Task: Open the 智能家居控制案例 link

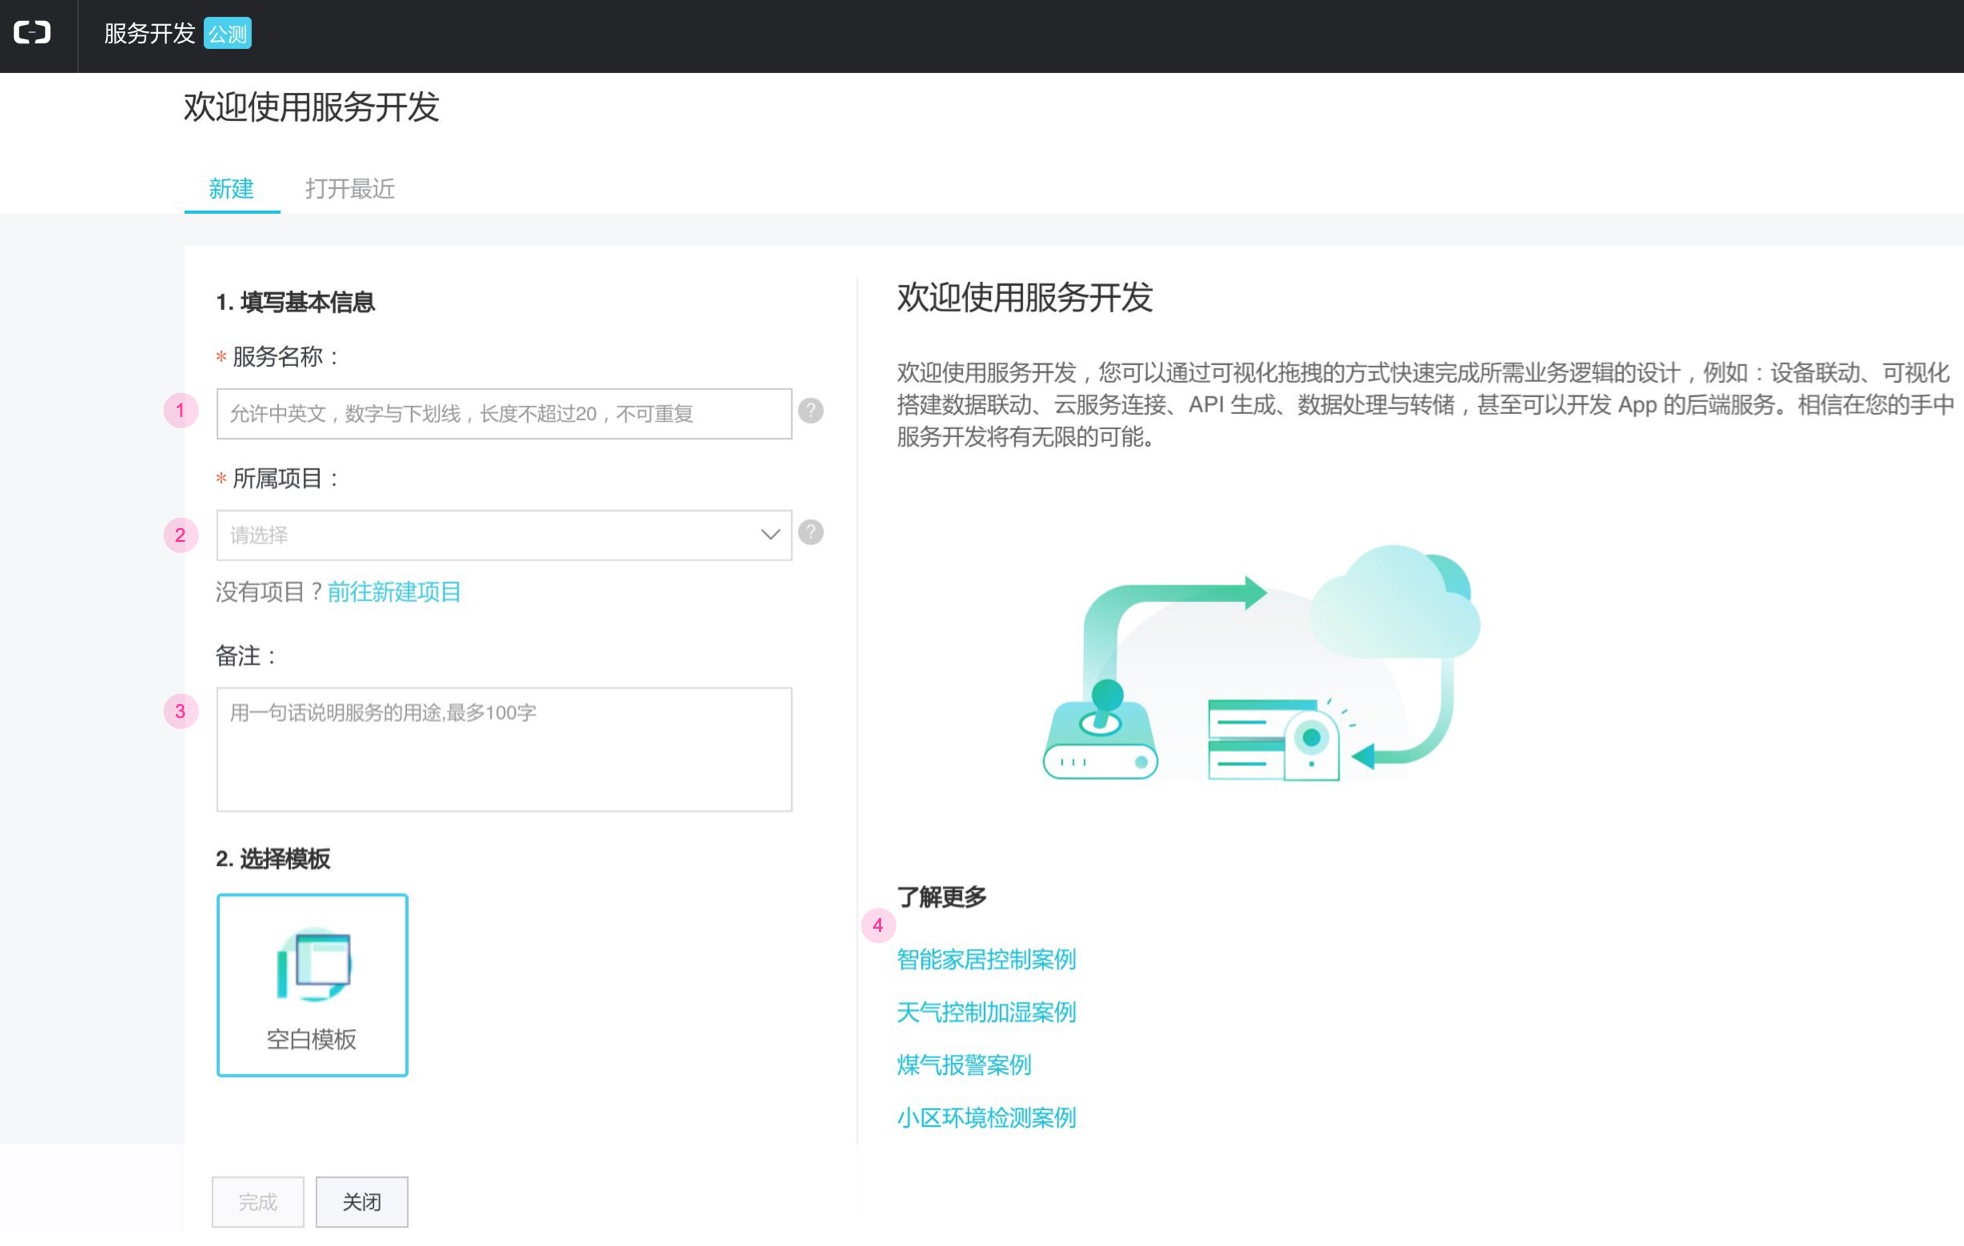Action: click(x=986, y=959)
